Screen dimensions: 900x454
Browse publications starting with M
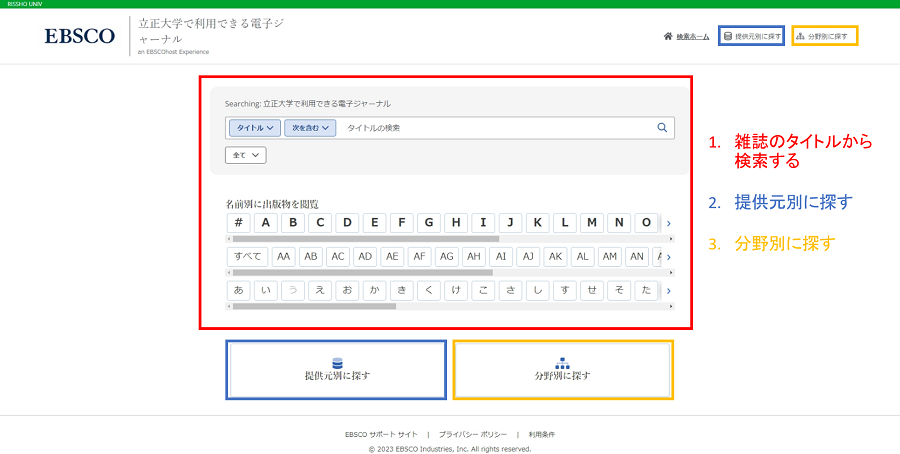[x=592, y=223]
